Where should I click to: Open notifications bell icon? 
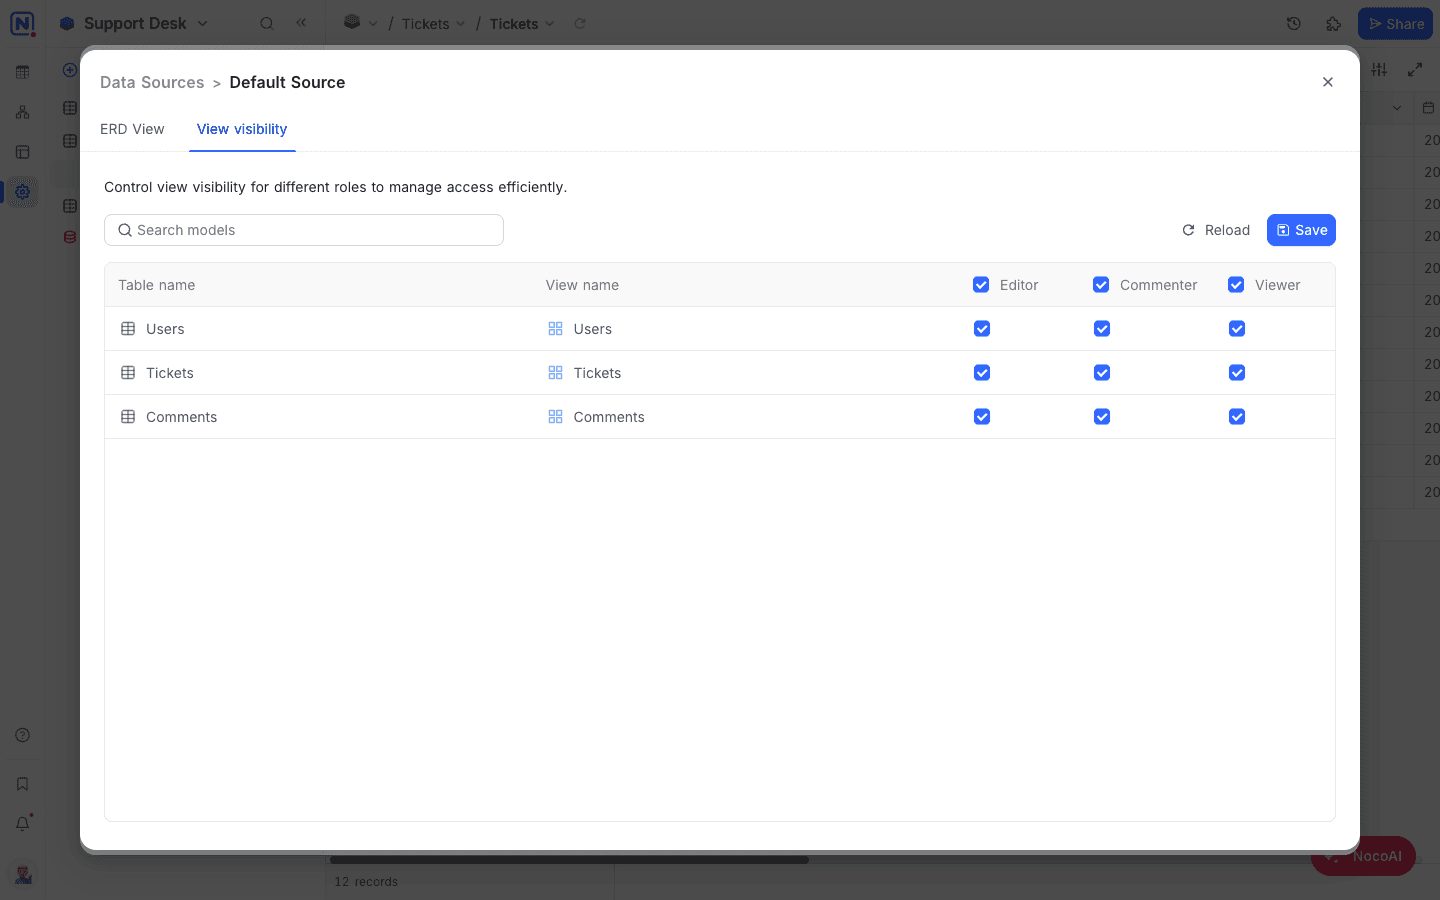(22, 824)
